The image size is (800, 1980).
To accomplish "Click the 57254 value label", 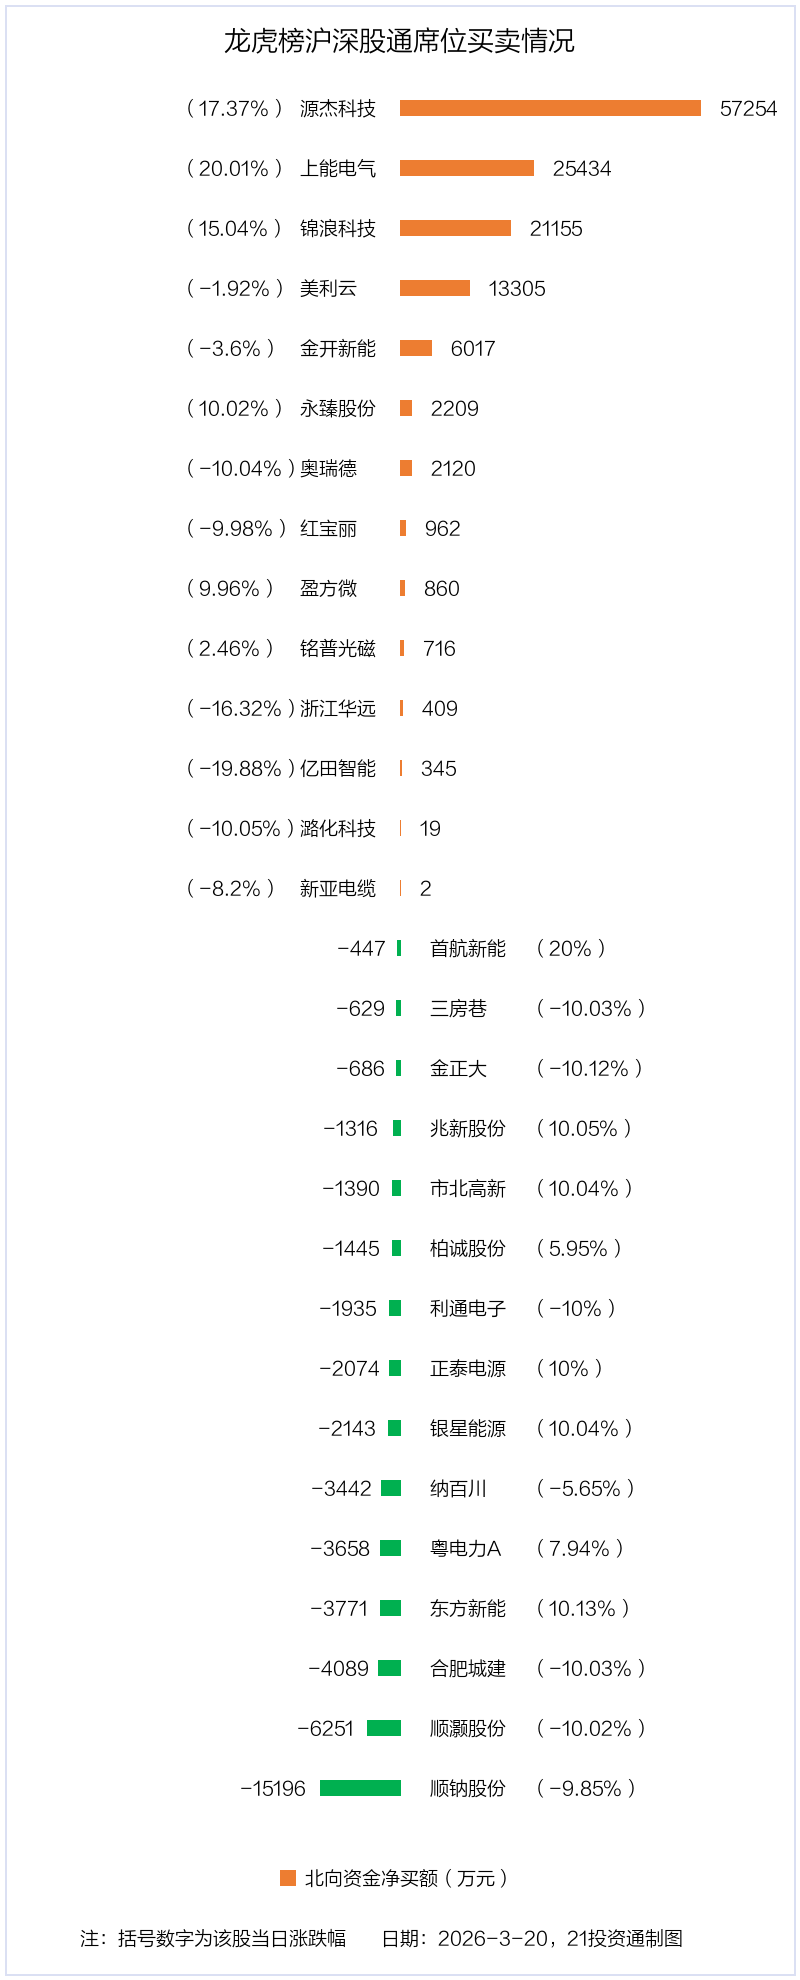I will point(748,108).
